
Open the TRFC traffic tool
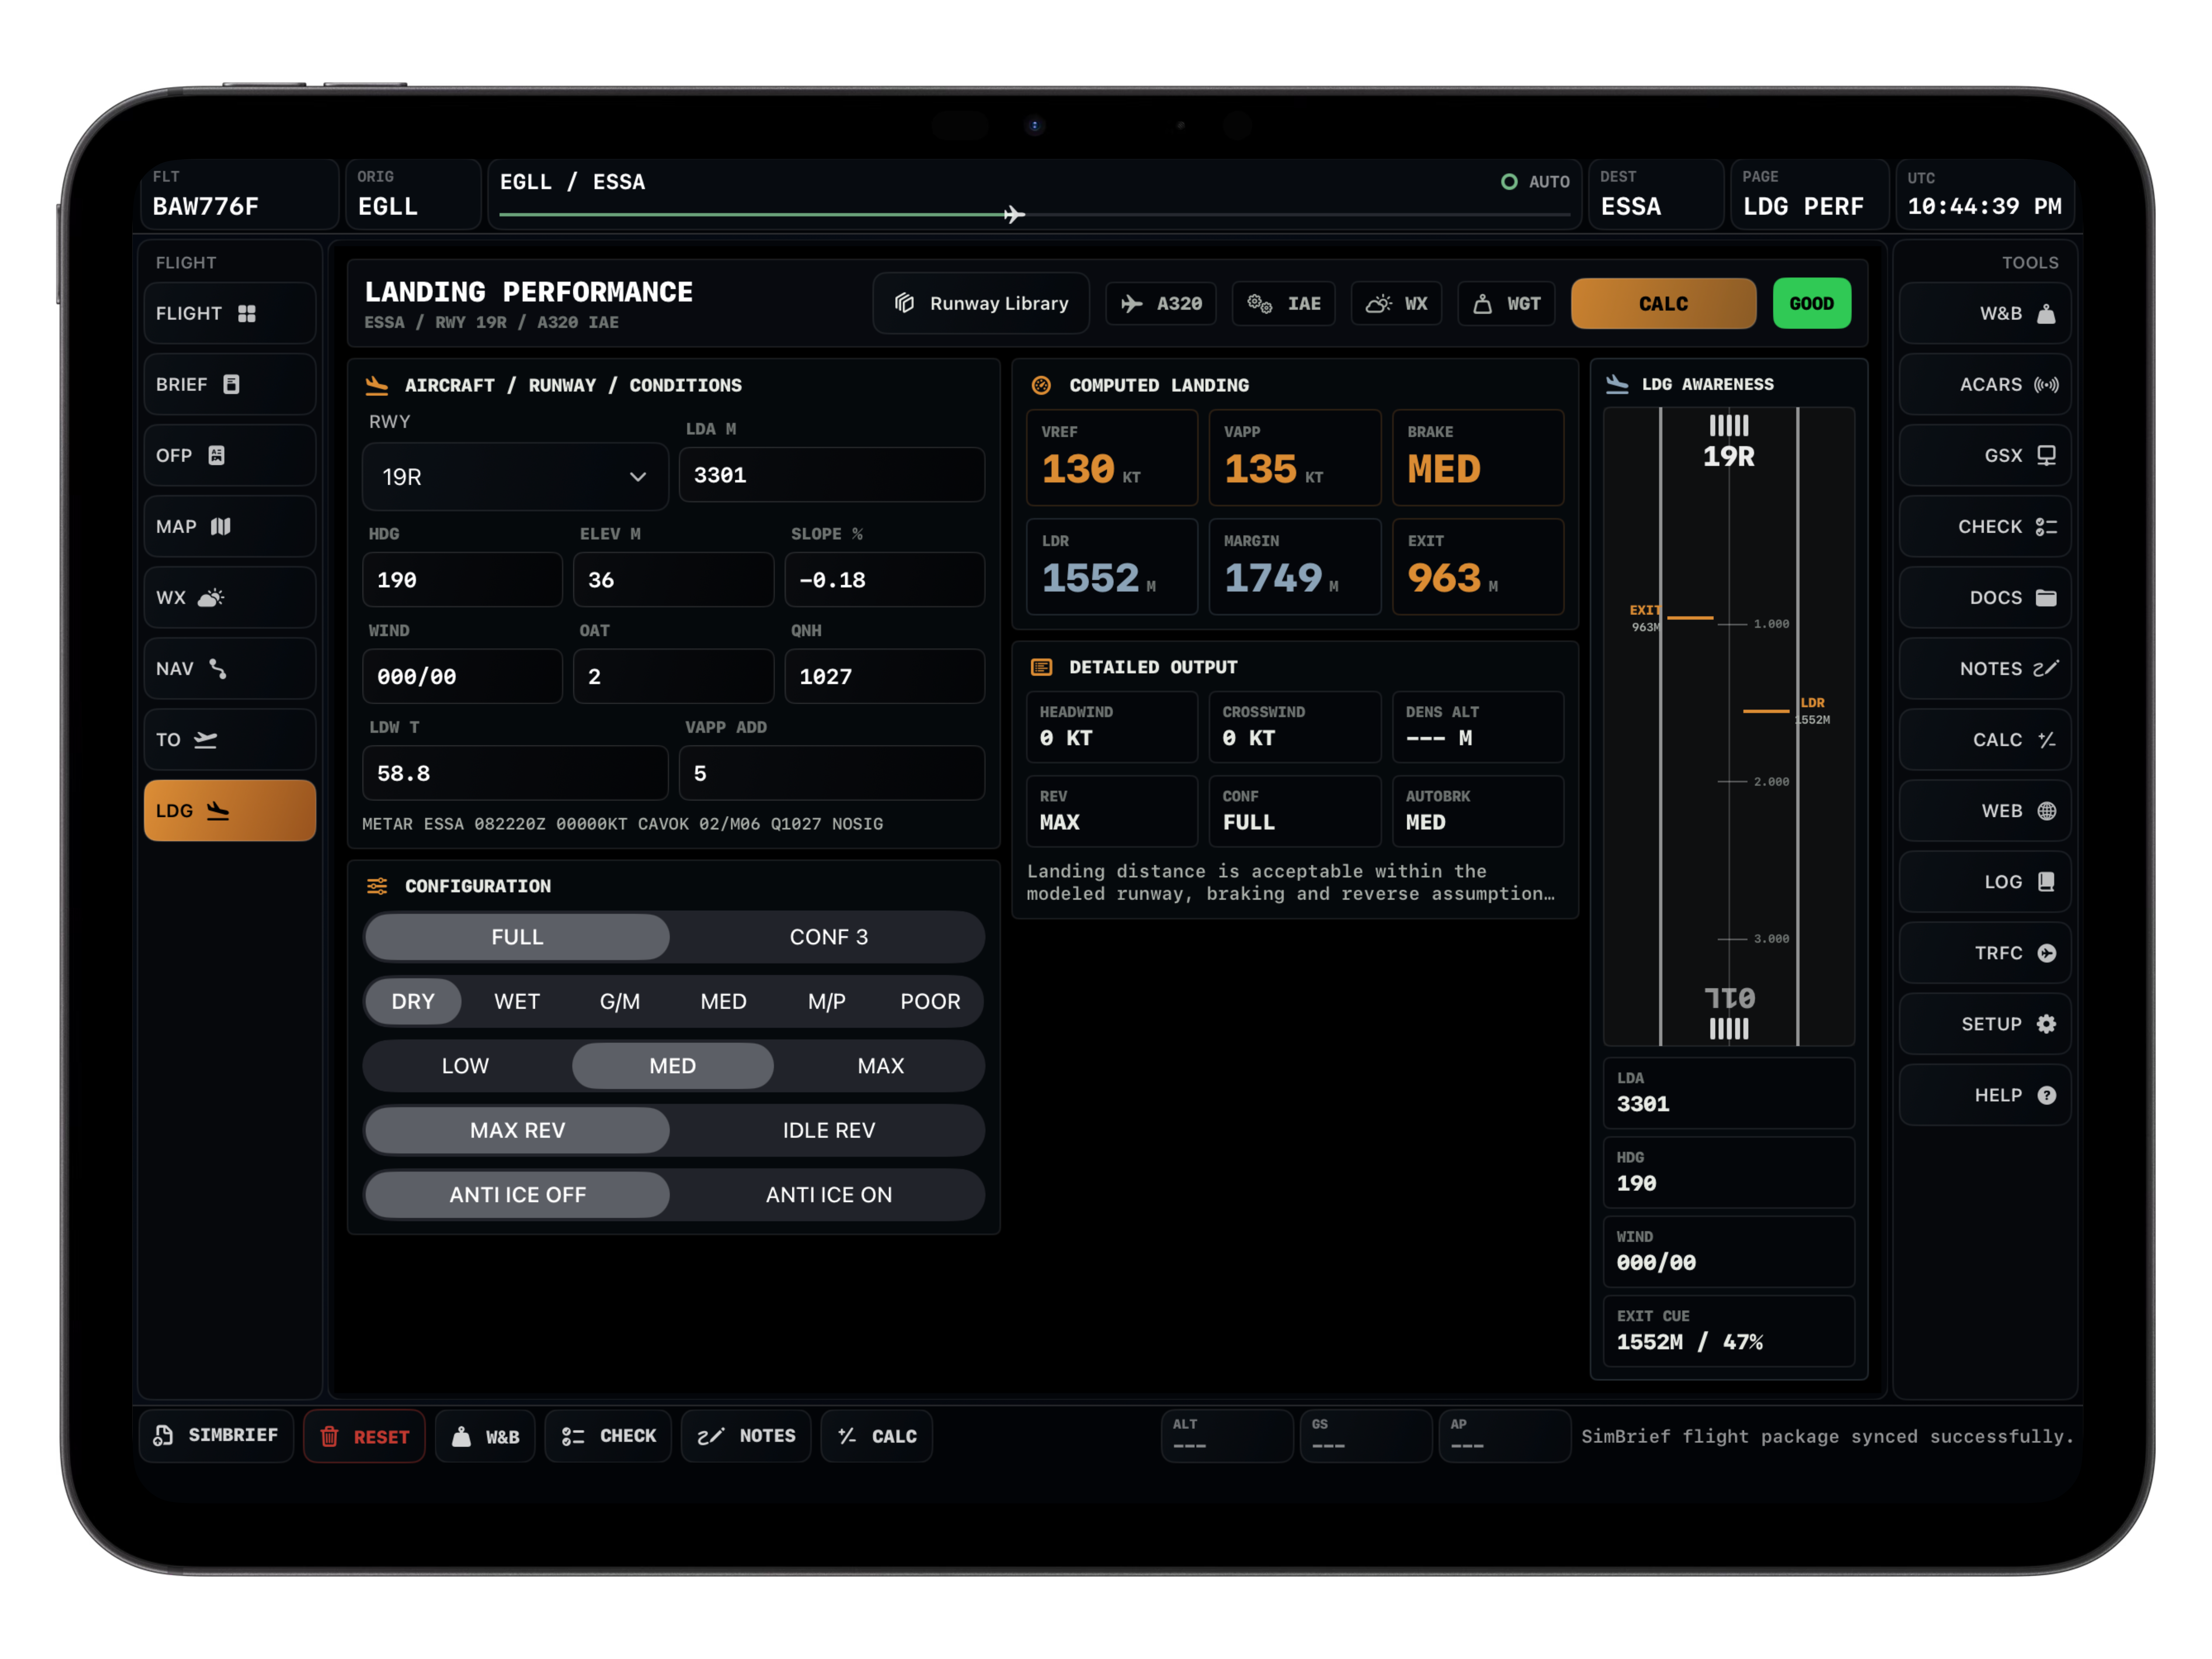tap(1985, 953)
